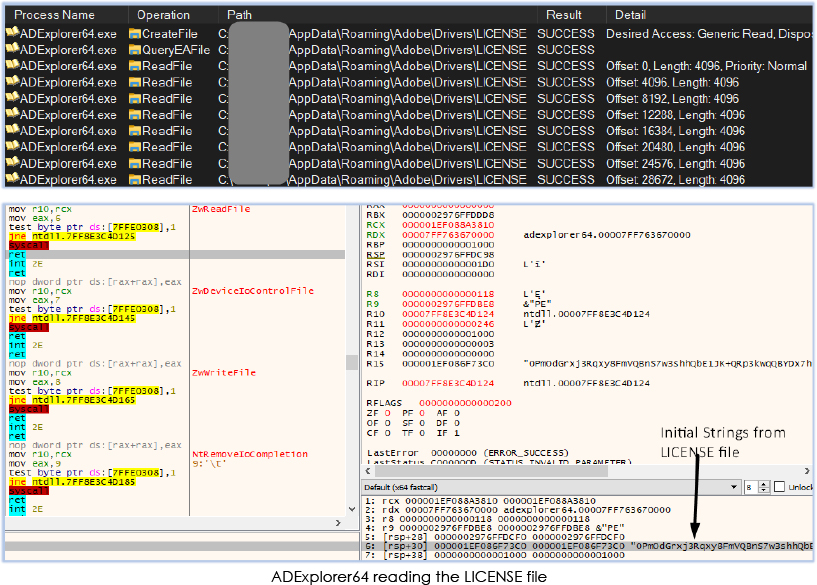Click the process icon in the Offset 12288 ReadFile row
The image size is (817, 585).
(13, 114)
